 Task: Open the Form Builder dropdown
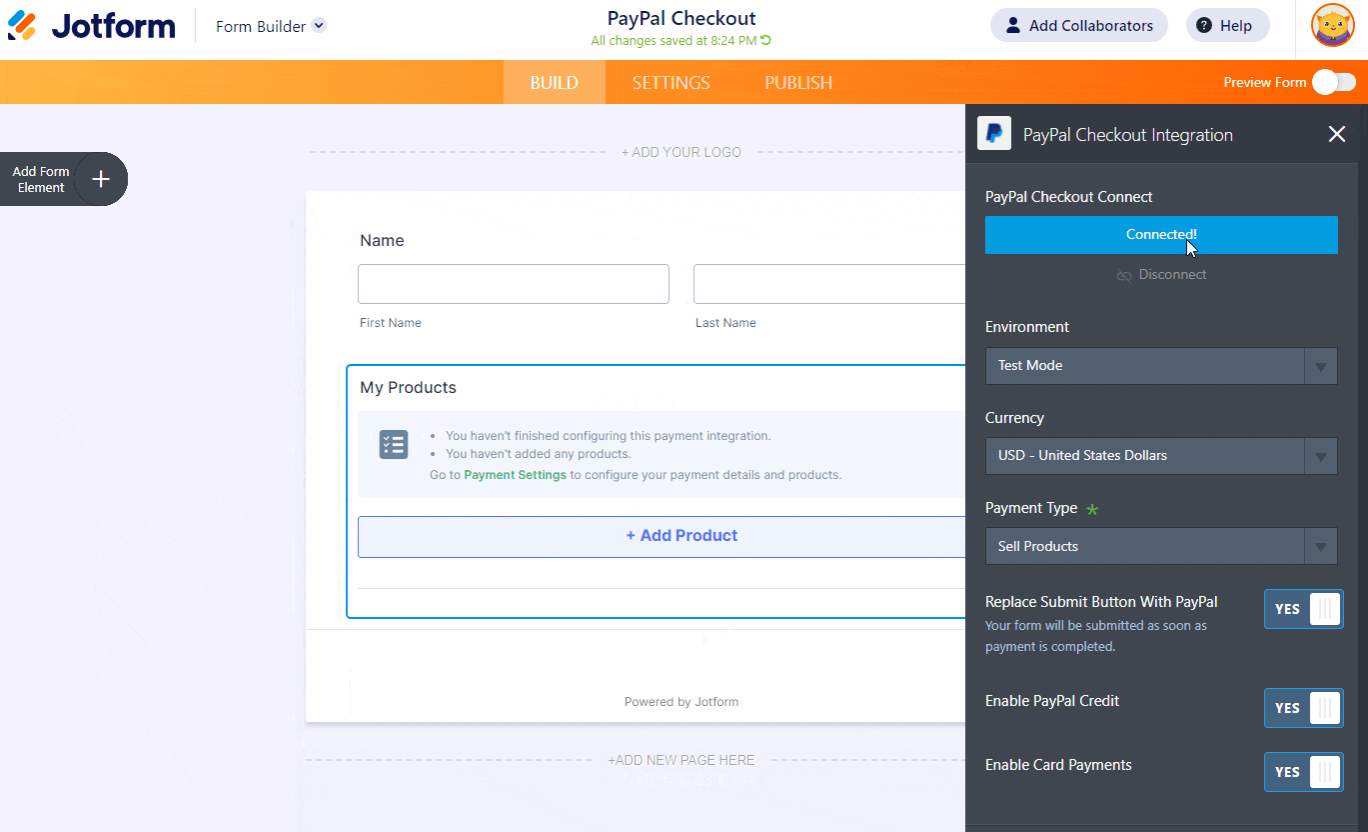click(x=271, y=26)
